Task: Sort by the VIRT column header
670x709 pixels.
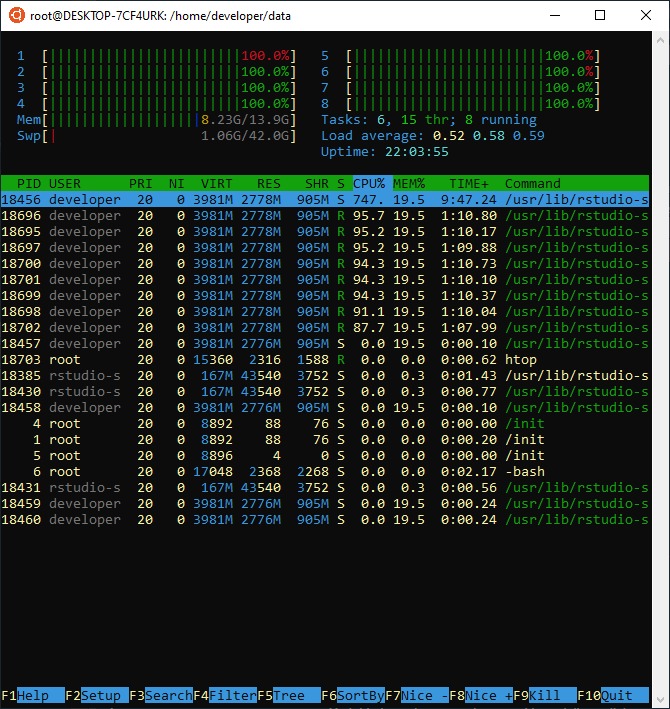Action: coord(217,184)
